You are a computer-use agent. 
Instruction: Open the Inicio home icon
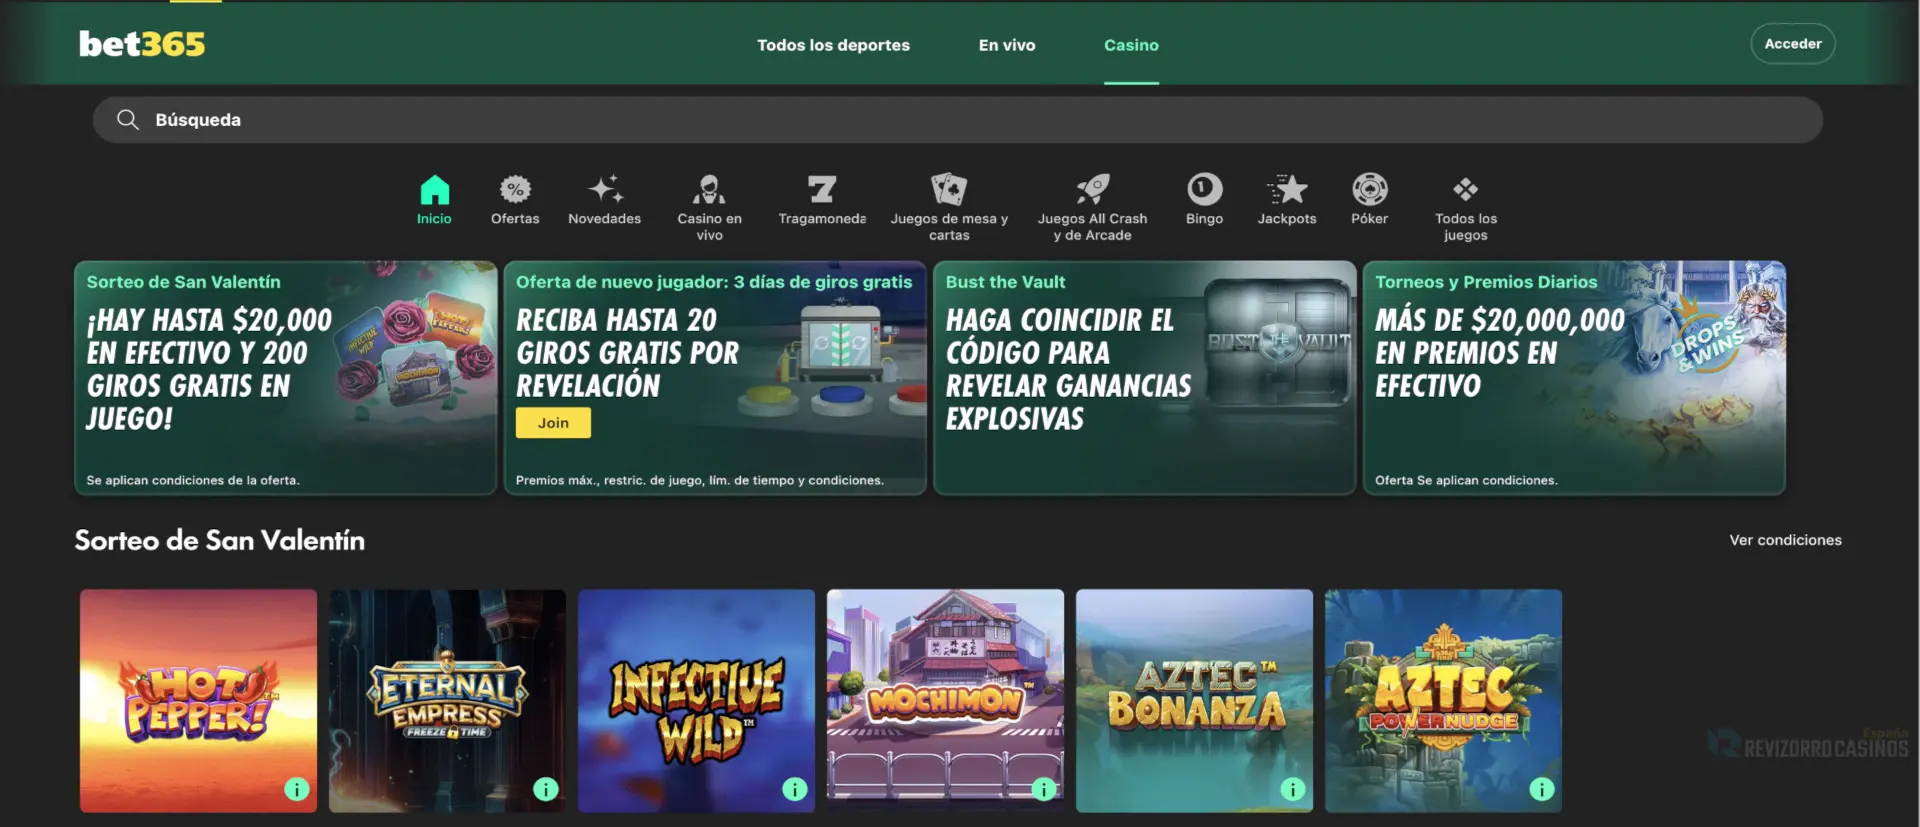pyautogui.click(x=434, y=189)
